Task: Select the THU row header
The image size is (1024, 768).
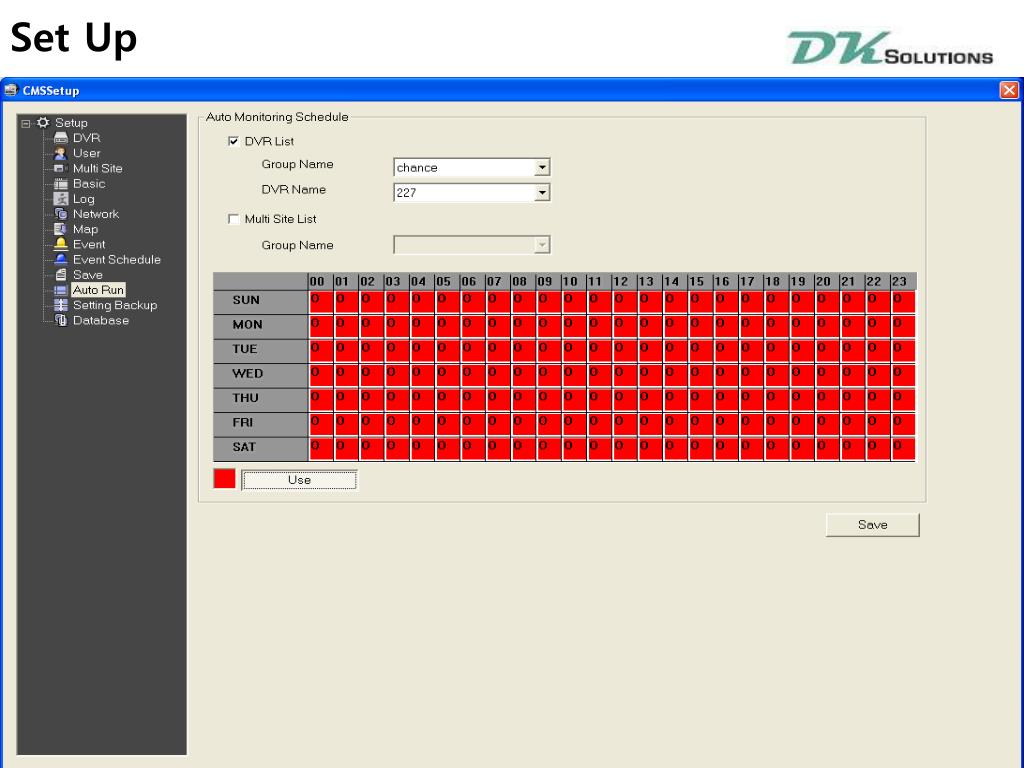Action: [x=261, y=398]
